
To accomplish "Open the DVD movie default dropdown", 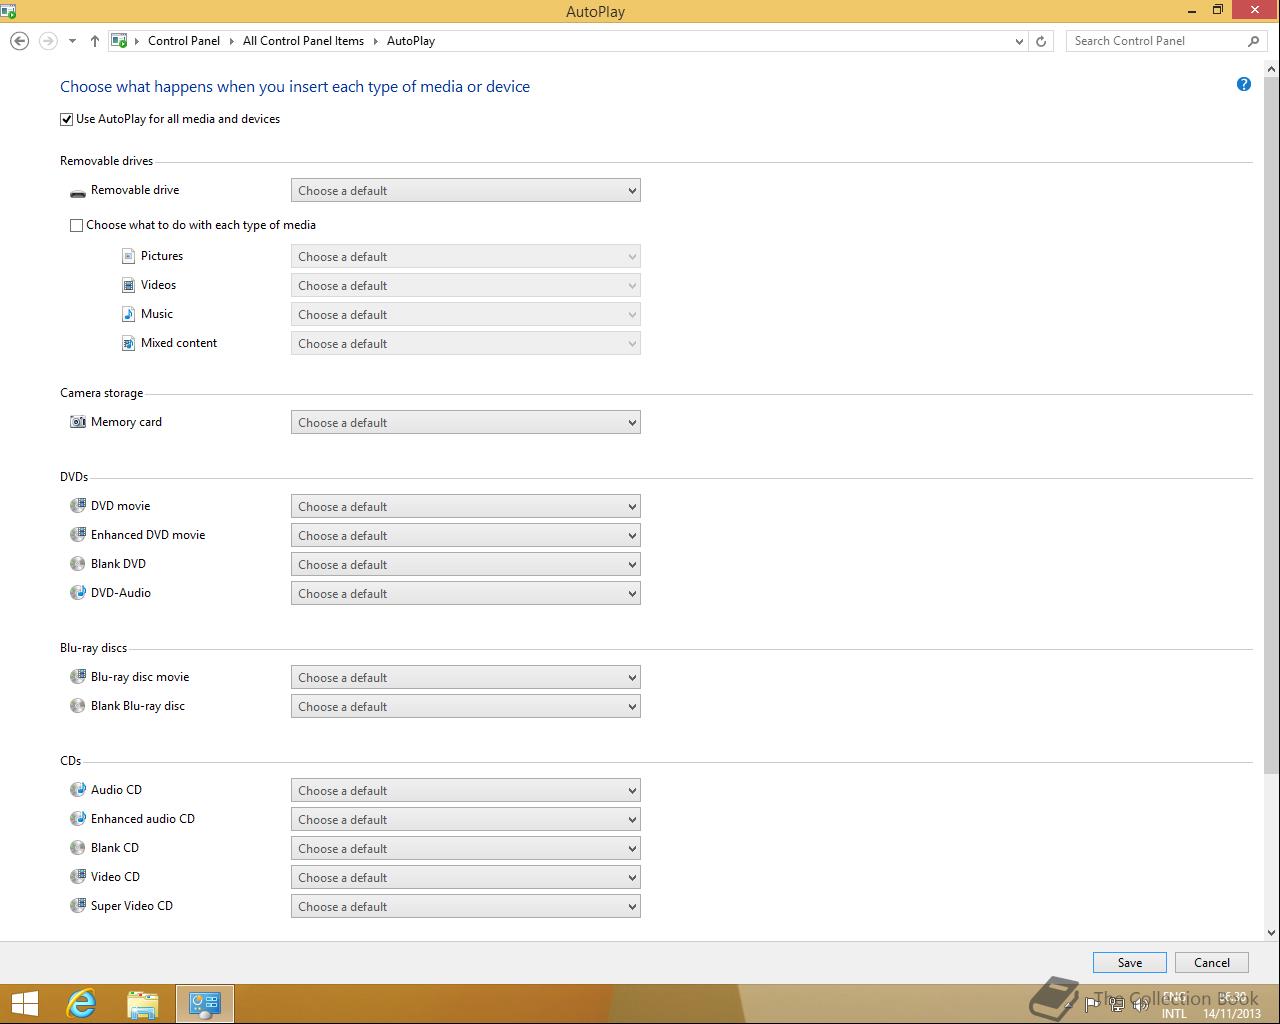I will click(466, 507).
